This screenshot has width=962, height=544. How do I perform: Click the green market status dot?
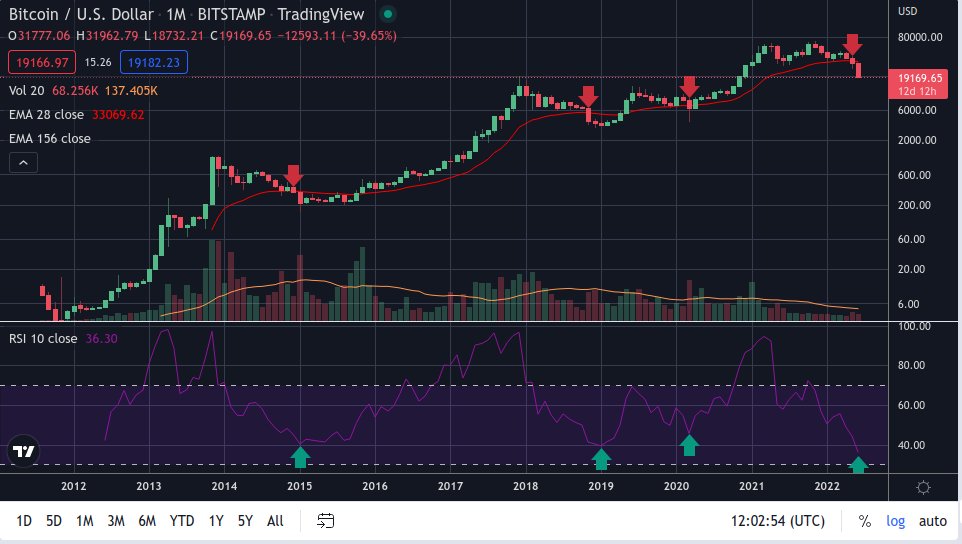point(388,13)
